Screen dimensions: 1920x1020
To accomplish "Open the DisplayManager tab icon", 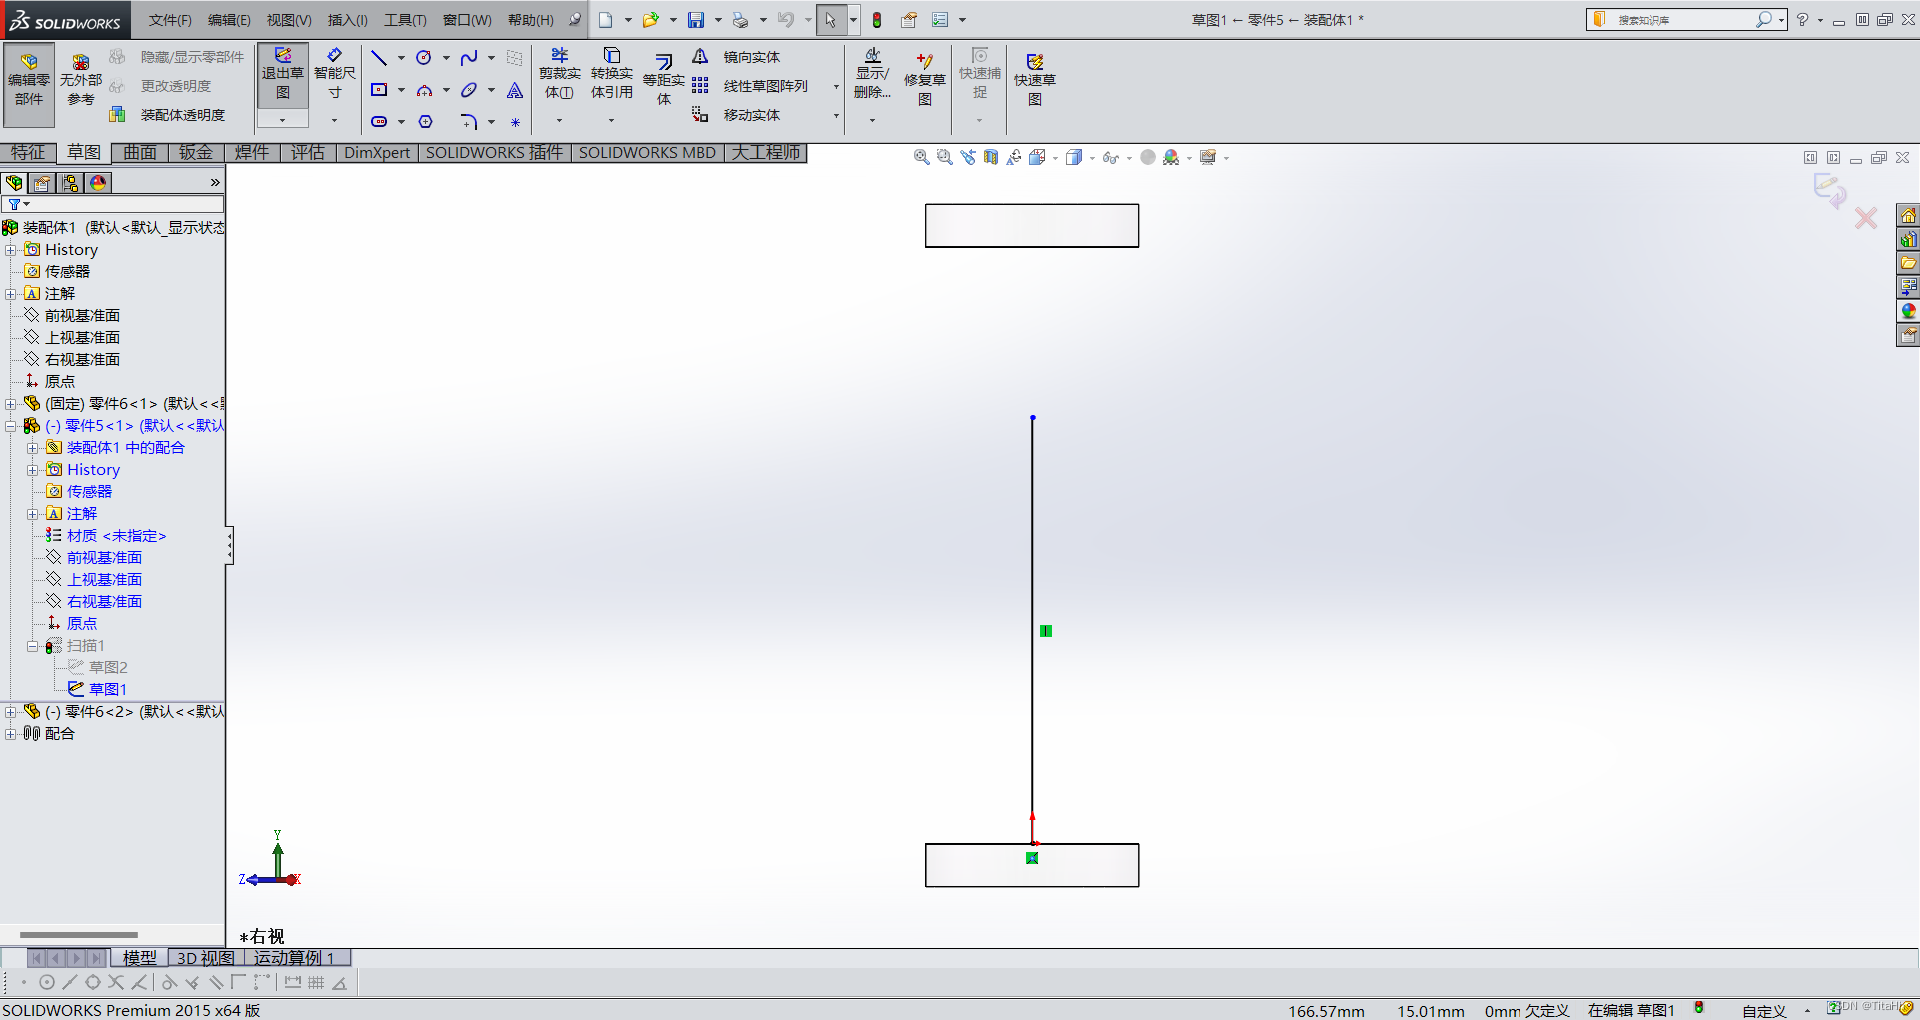I will click(x=98, y=183).
